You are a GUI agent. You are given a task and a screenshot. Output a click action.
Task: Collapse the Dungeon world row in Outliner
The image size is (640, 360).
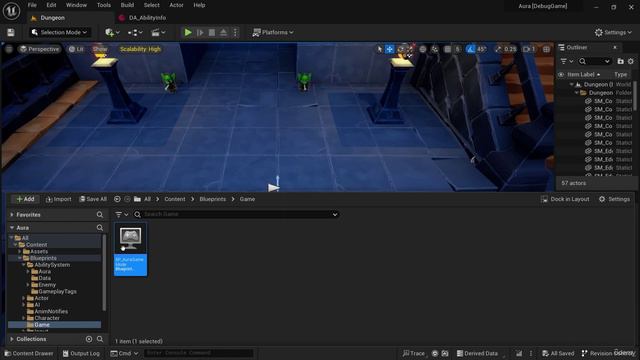click(x=571, y=84)
